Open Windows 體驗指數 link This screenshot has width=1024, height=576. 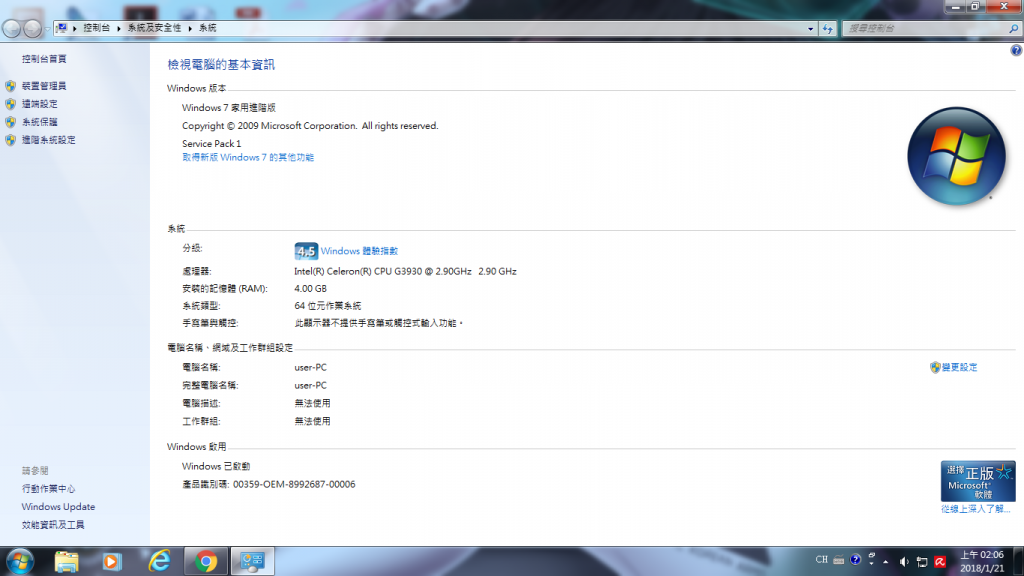tap(359, 251)
